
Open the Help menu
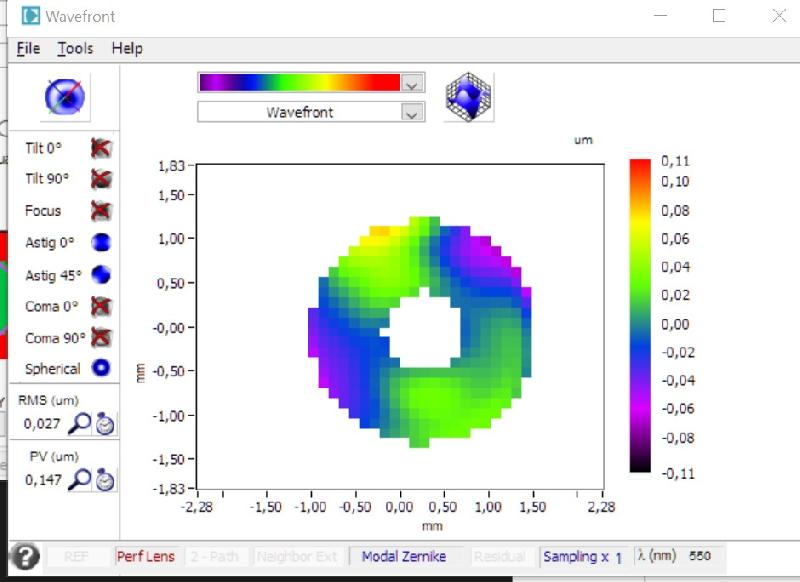point(127,48)
